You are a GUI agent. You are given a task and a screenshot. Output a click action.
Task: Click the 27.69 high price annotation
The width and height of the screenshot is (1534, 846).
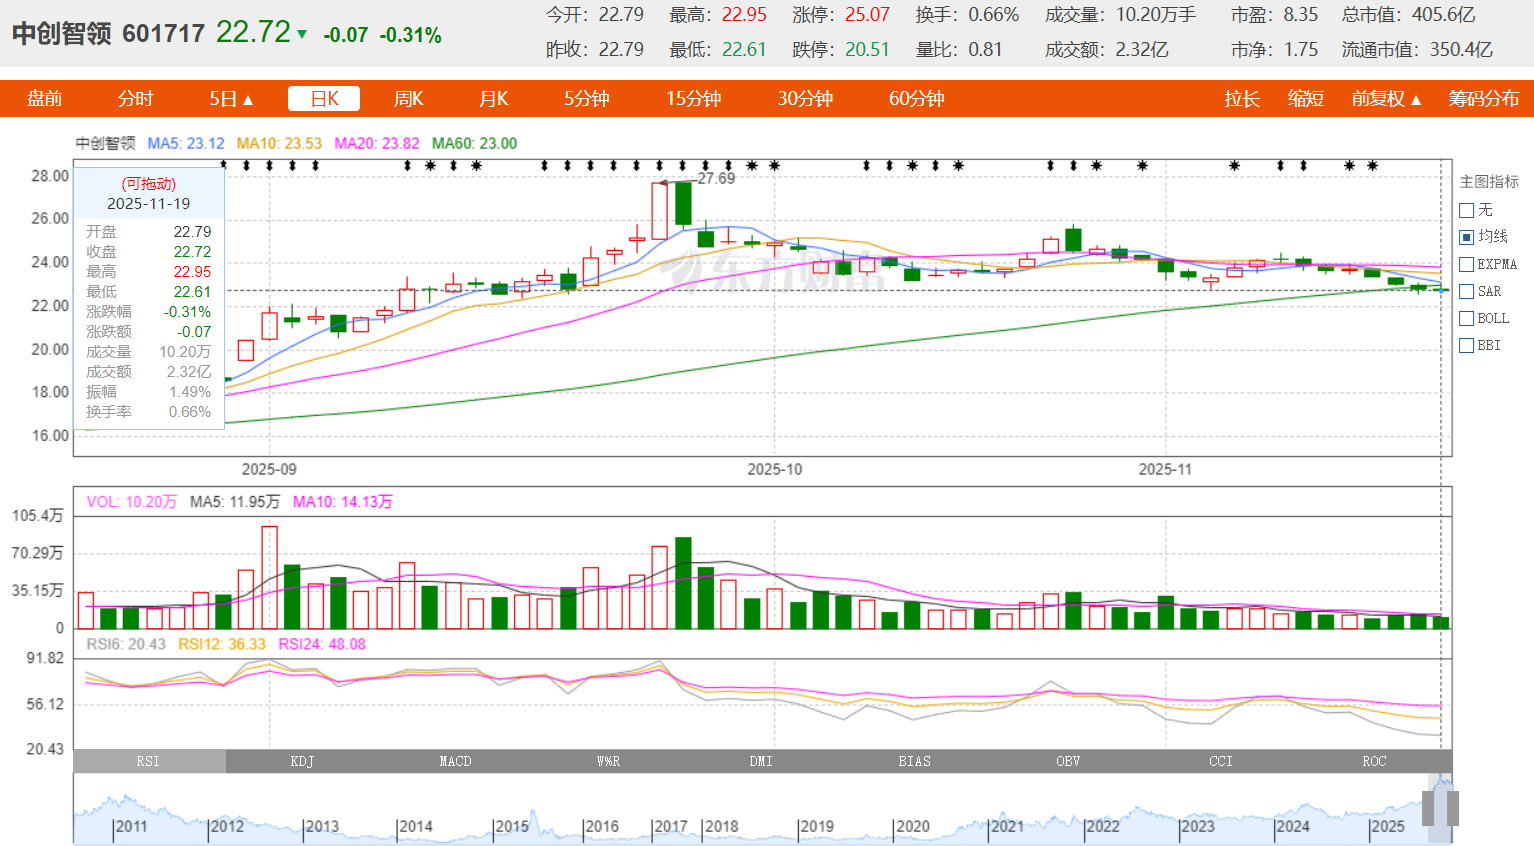point(716,178)
